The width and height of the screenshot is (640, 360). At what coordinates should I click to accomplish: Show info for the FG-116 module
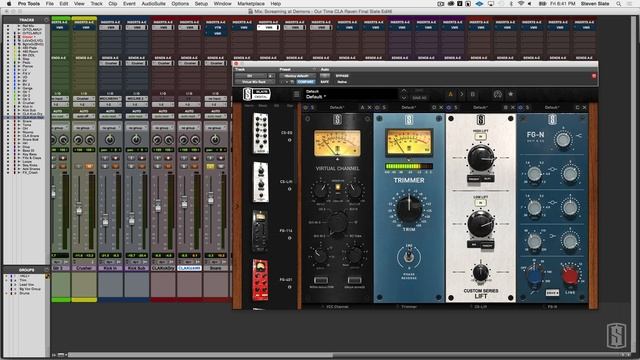(x=289, y=238)
